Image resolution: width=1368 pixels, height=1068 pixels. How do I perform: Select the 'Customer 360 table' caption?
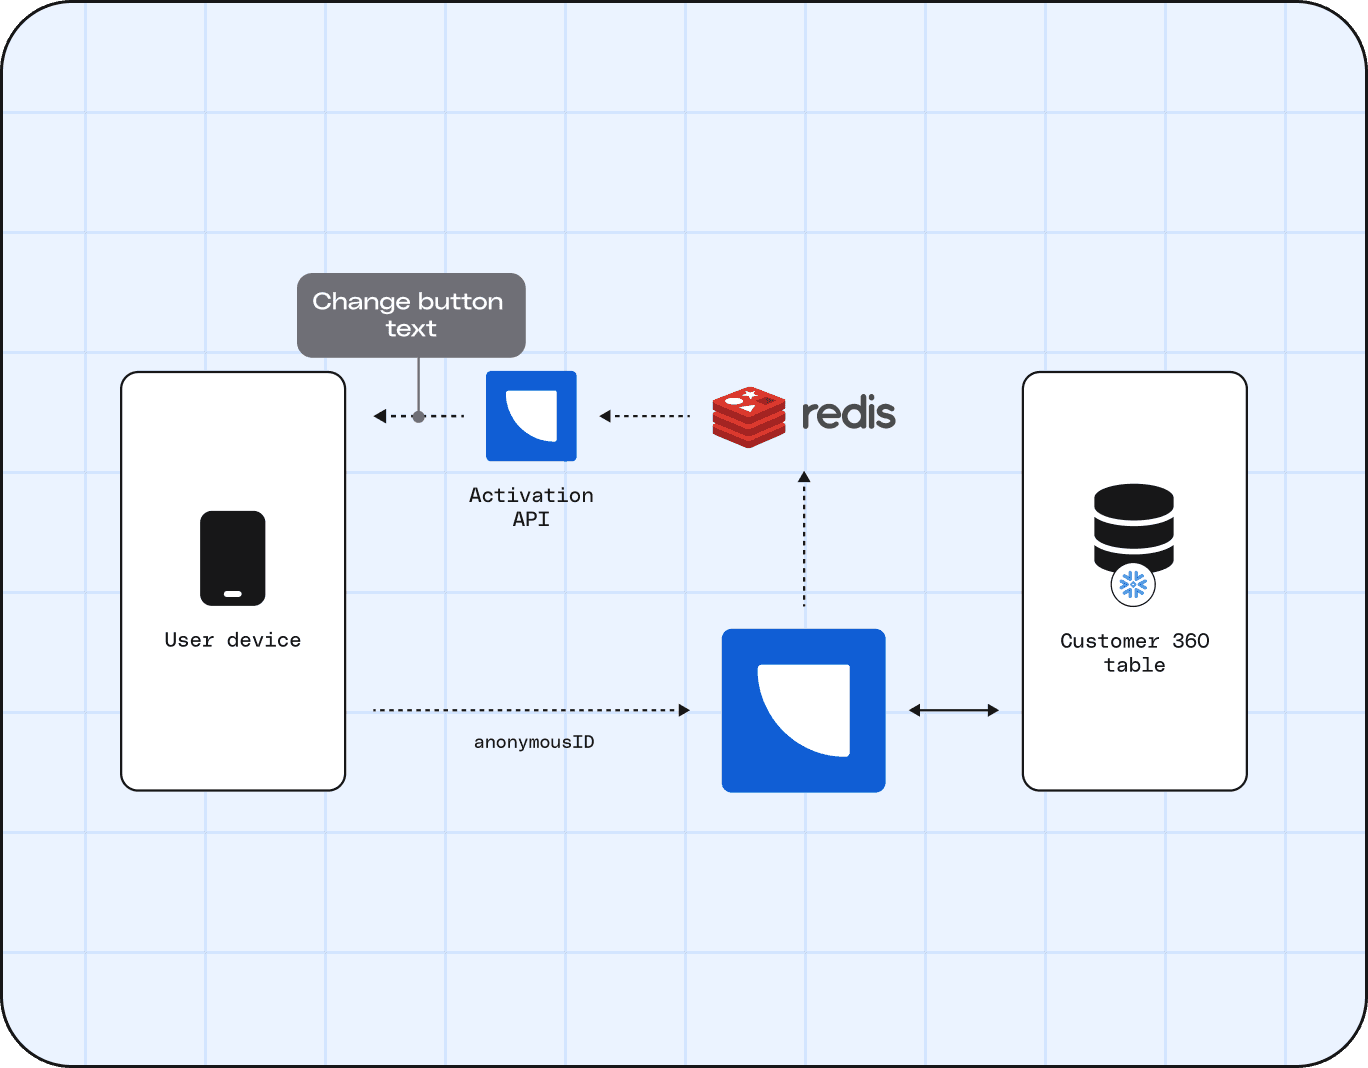click(x=1134, y=652)
